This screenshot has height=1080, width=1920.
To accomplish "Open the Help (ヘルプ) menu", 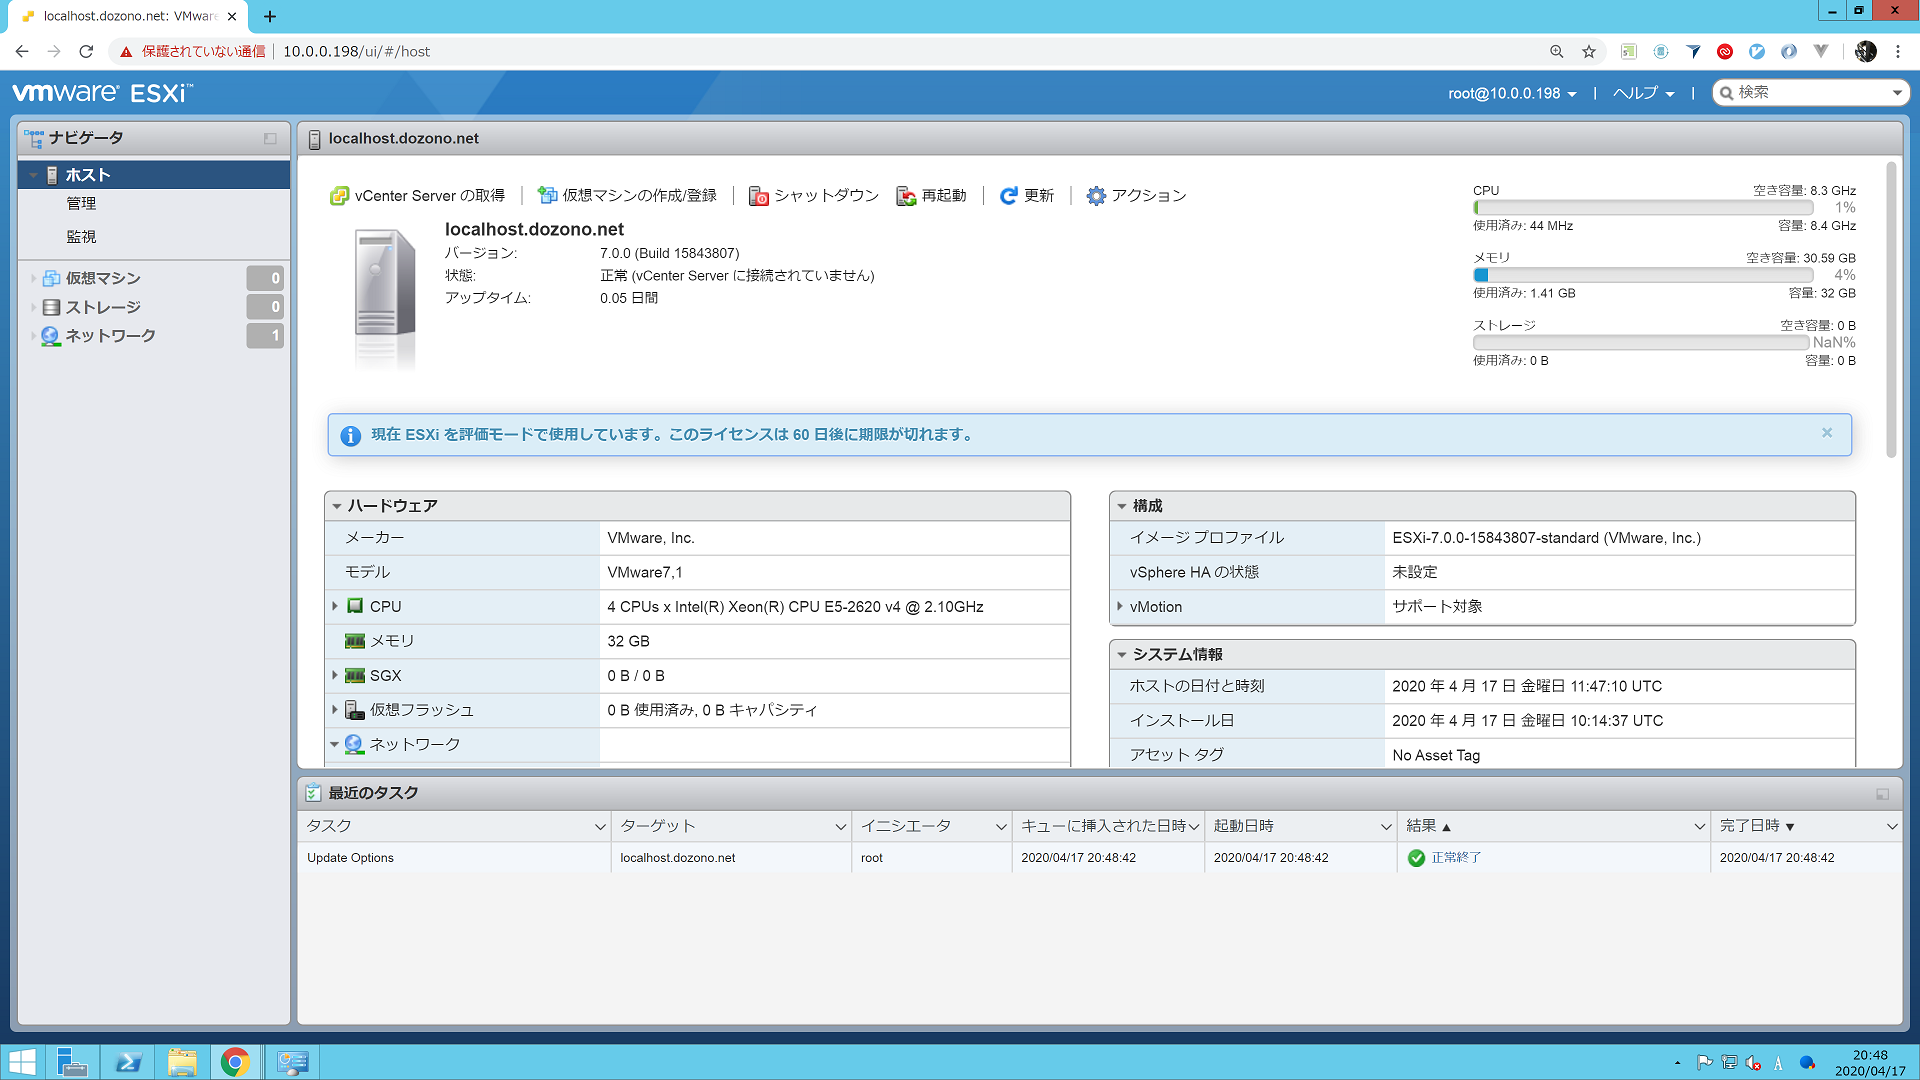I will click(x=1643, y=93).
